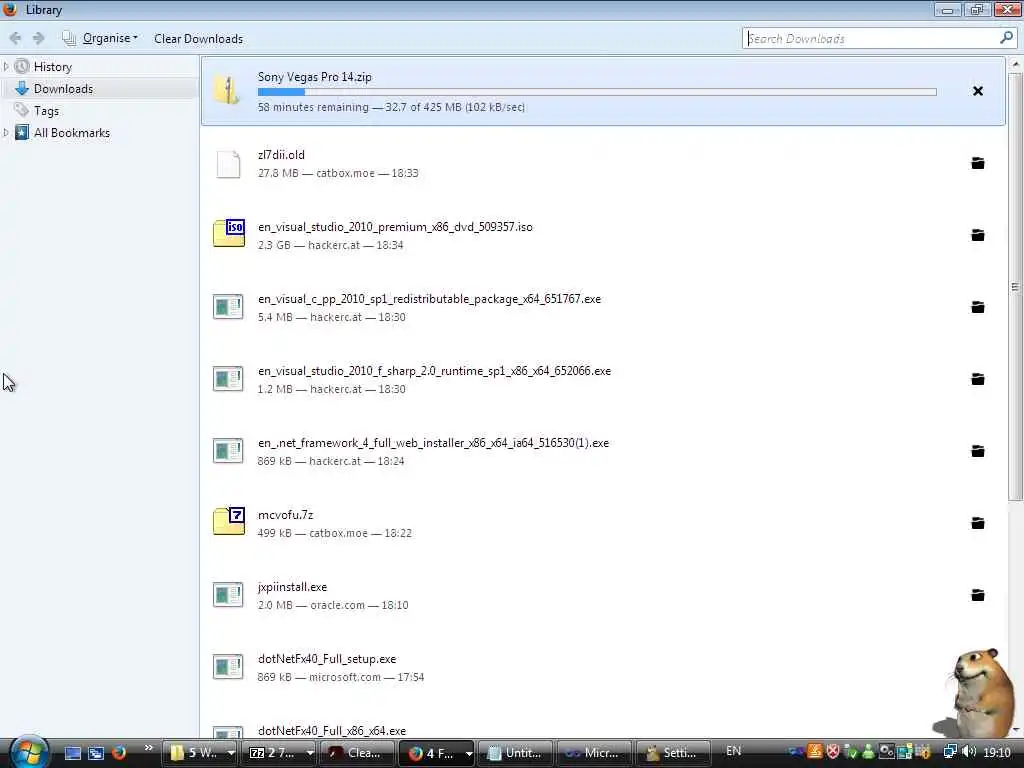Open containing folder for mcvofu.7z
Viewport: 1024px width, 768px height.
(x=978, y=522)
